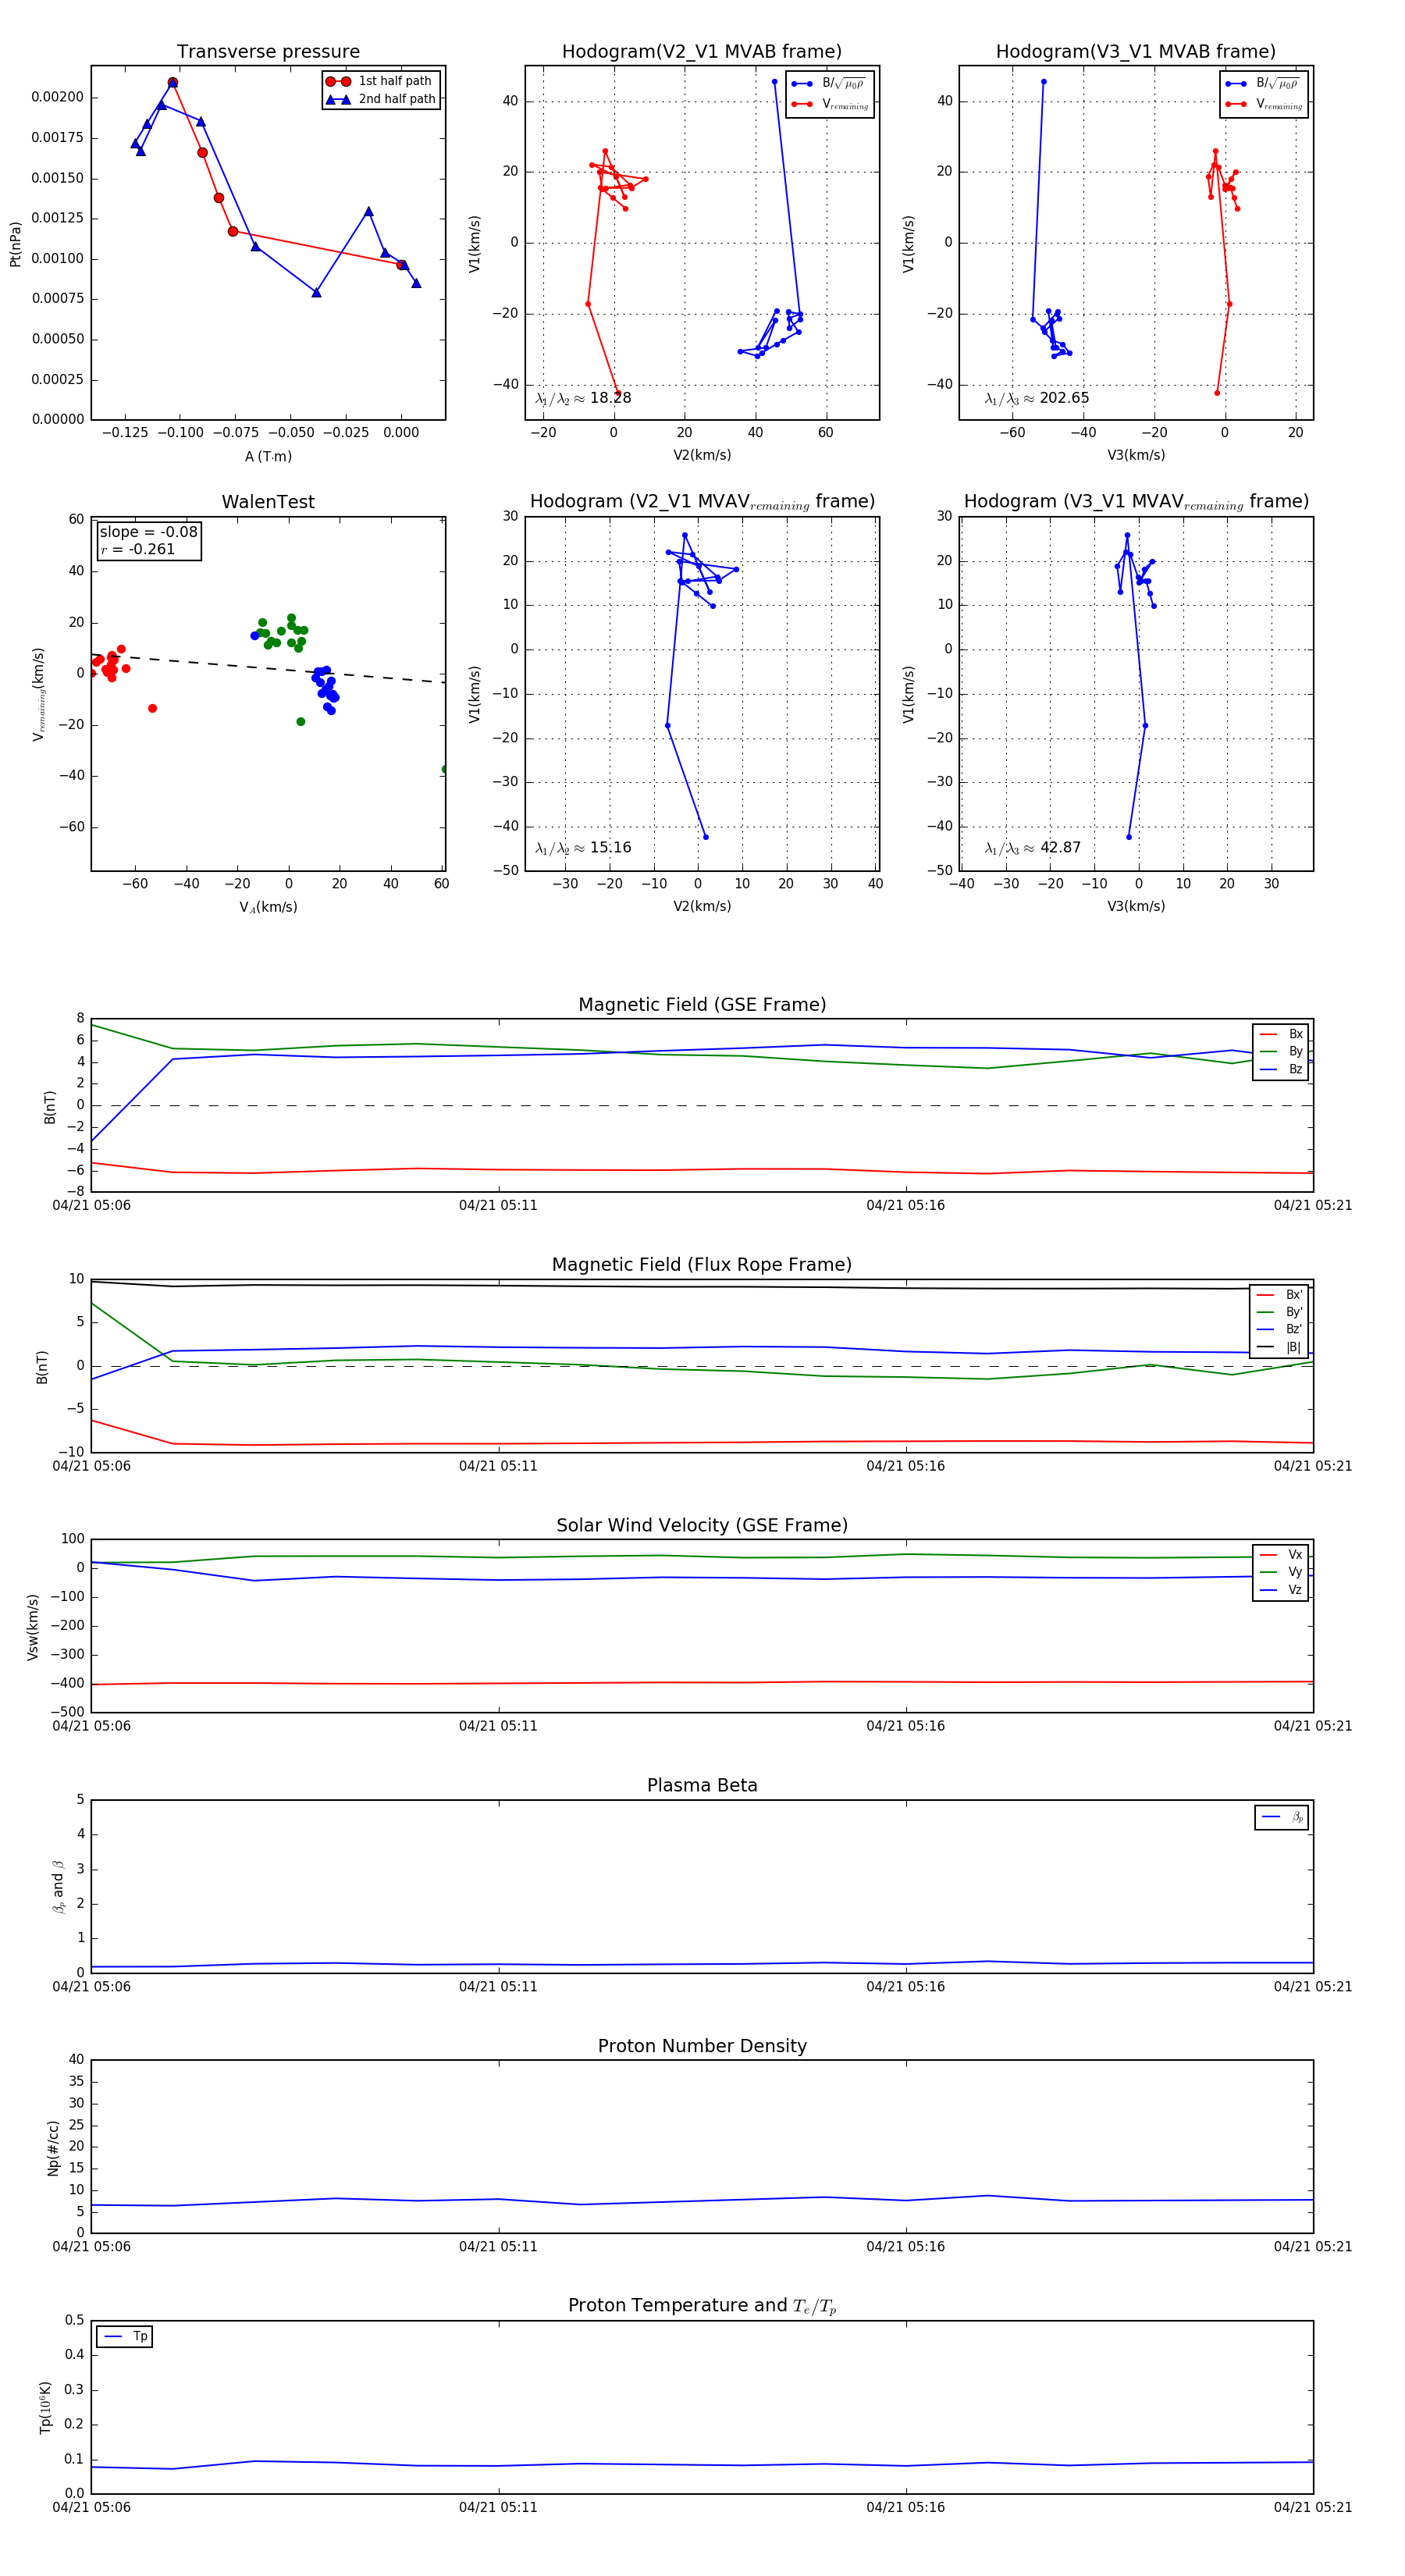Click the eigenvalue ratio text '202.65'
The width and height of the screenshot is (1405, 2576).
[x=1064, y=398]
